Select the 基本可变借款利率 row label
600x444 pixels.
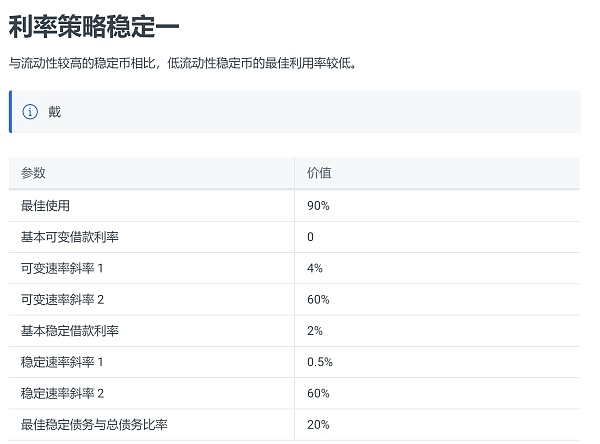pos(70,237)
